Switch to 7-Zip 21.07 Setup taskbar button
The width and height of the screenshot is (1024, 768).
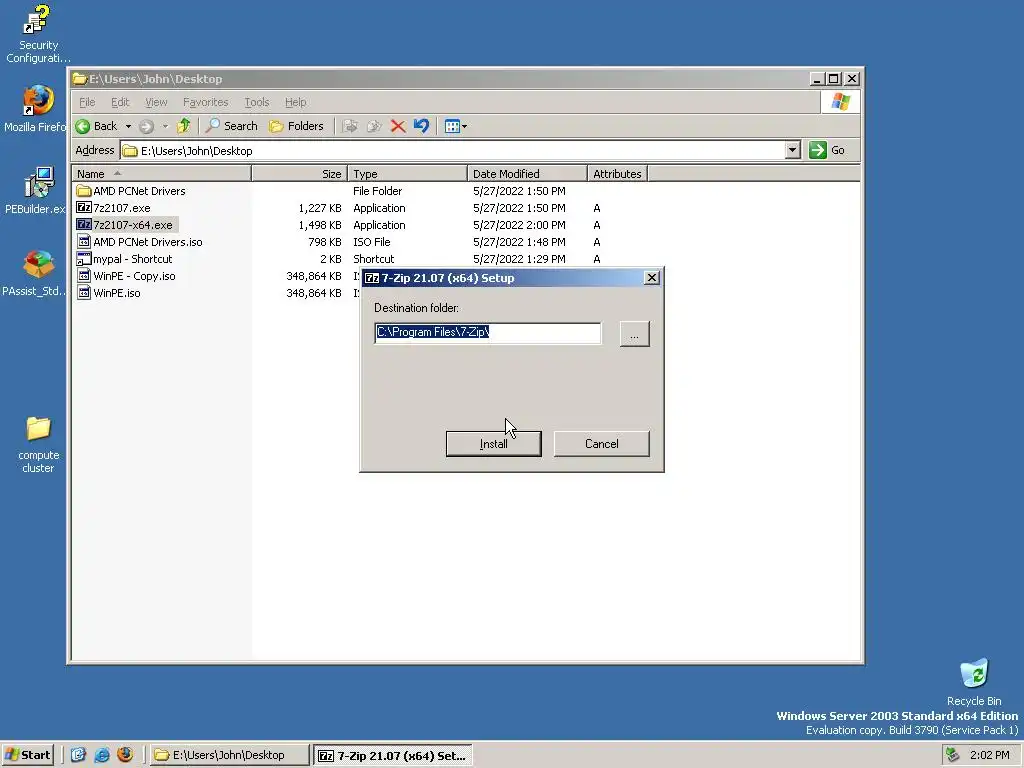point(392,756)
